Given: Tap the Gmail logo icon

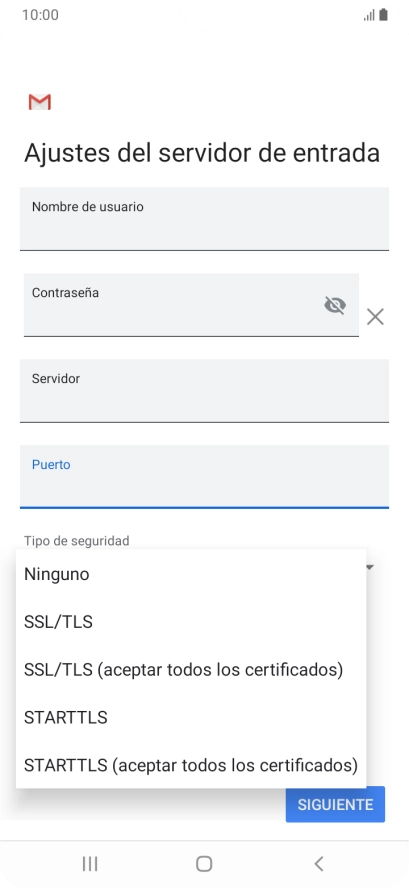Looking at the screenshot, I should [40, 102].
